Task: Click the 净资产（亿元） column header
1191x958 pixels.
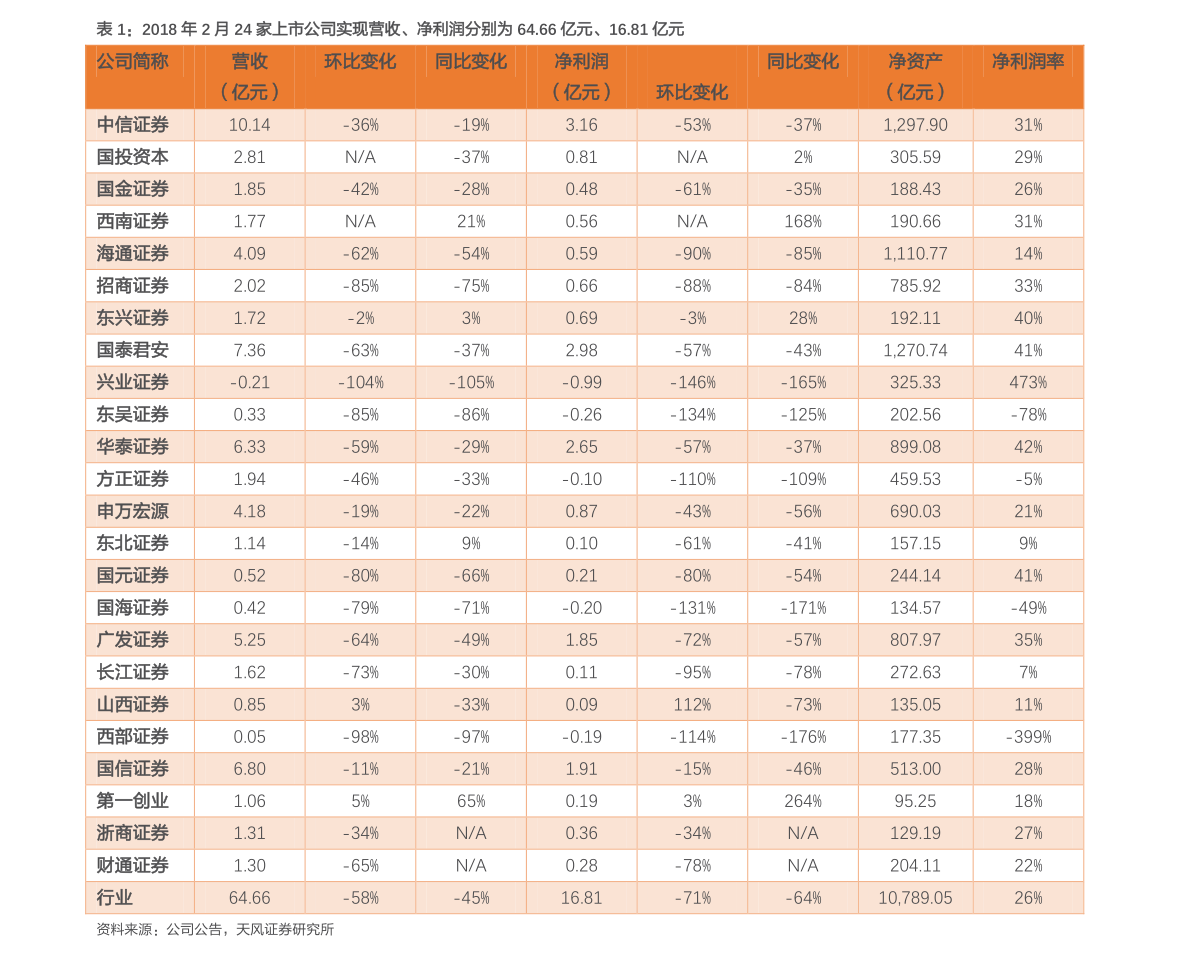Action: [915, 77]
